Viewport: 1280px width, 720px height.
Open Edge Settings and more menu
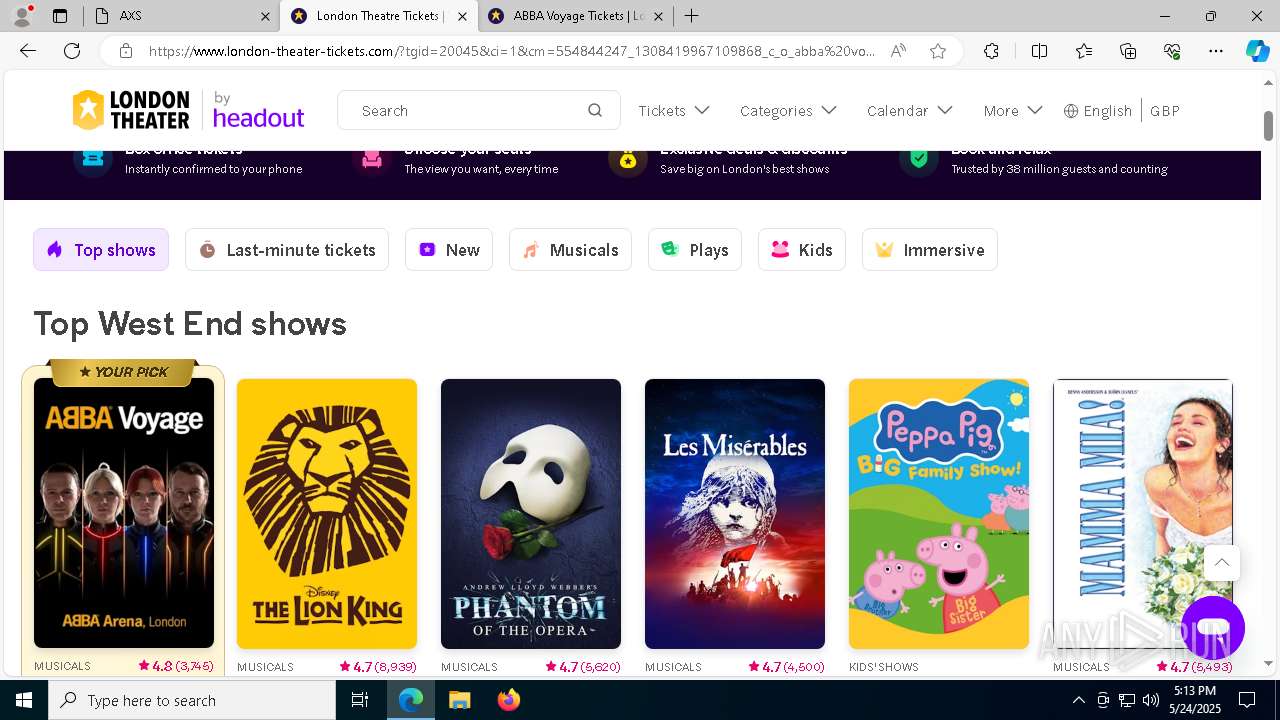(1216, 51)
